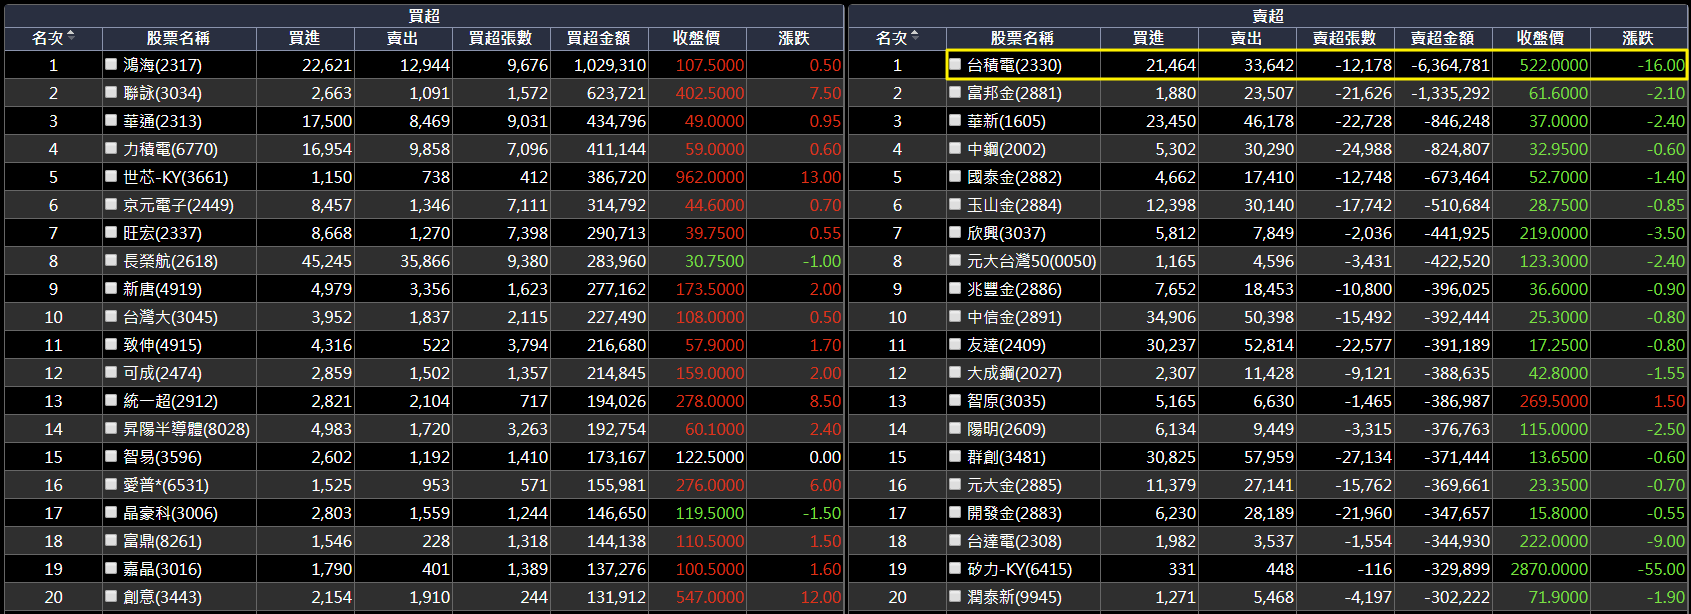The width and height of the screenshot is (1691, 614).
Task: Open stock 群創(3481)
Action: coord(1006,457)
